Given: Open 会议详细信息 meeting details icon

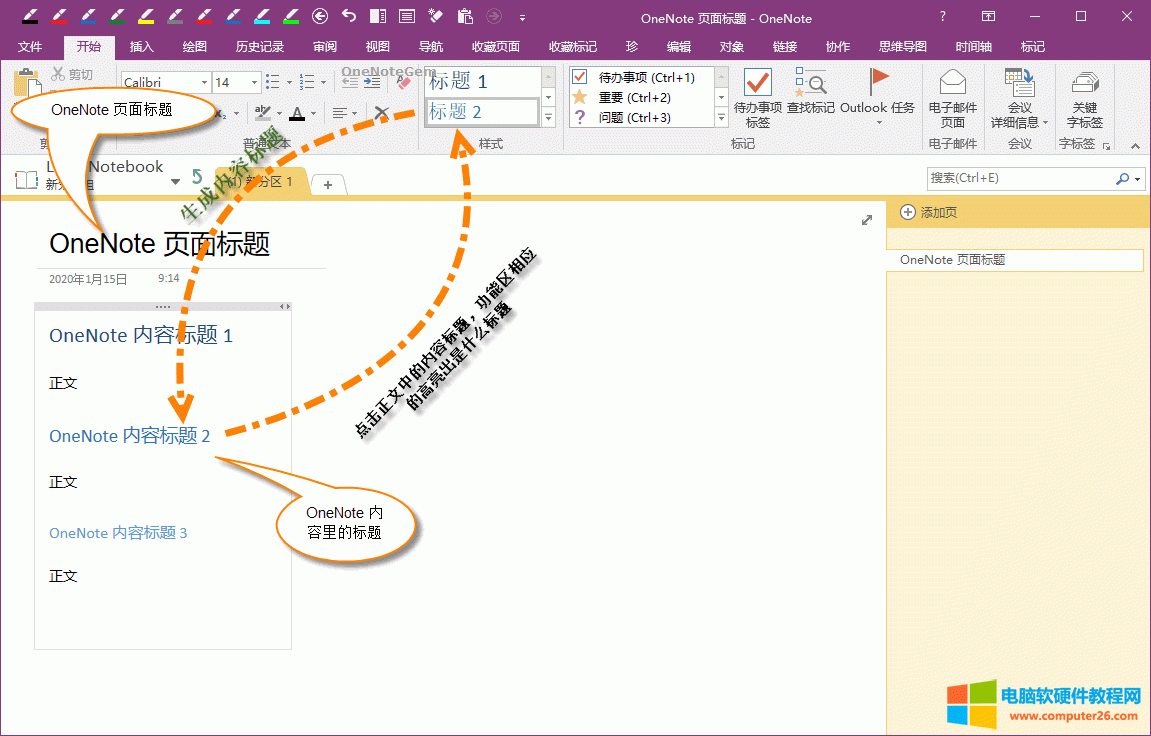Looking at the screenshot, I should click(1019, 80).
